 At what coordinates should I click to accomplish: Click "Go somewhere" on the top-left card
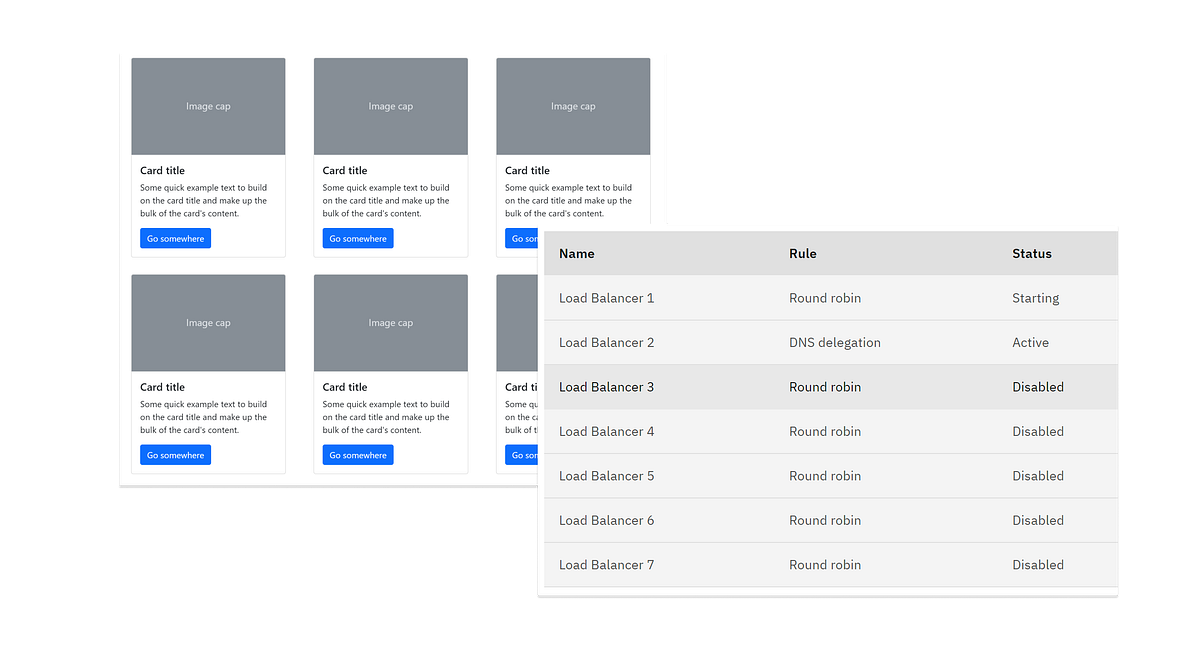coord(175,238)
